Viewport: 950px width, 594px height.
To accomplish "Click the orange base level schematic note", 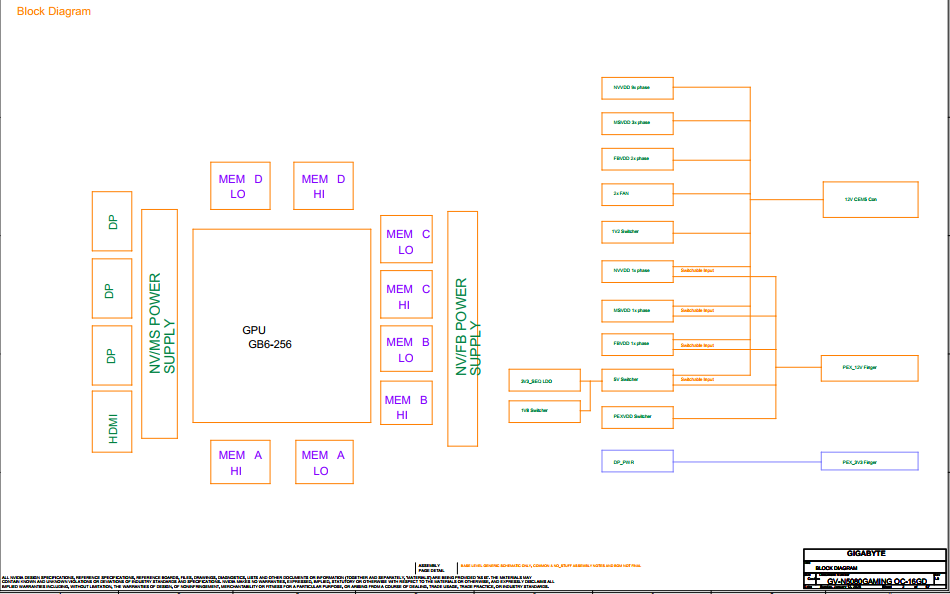I will (550, 566).
